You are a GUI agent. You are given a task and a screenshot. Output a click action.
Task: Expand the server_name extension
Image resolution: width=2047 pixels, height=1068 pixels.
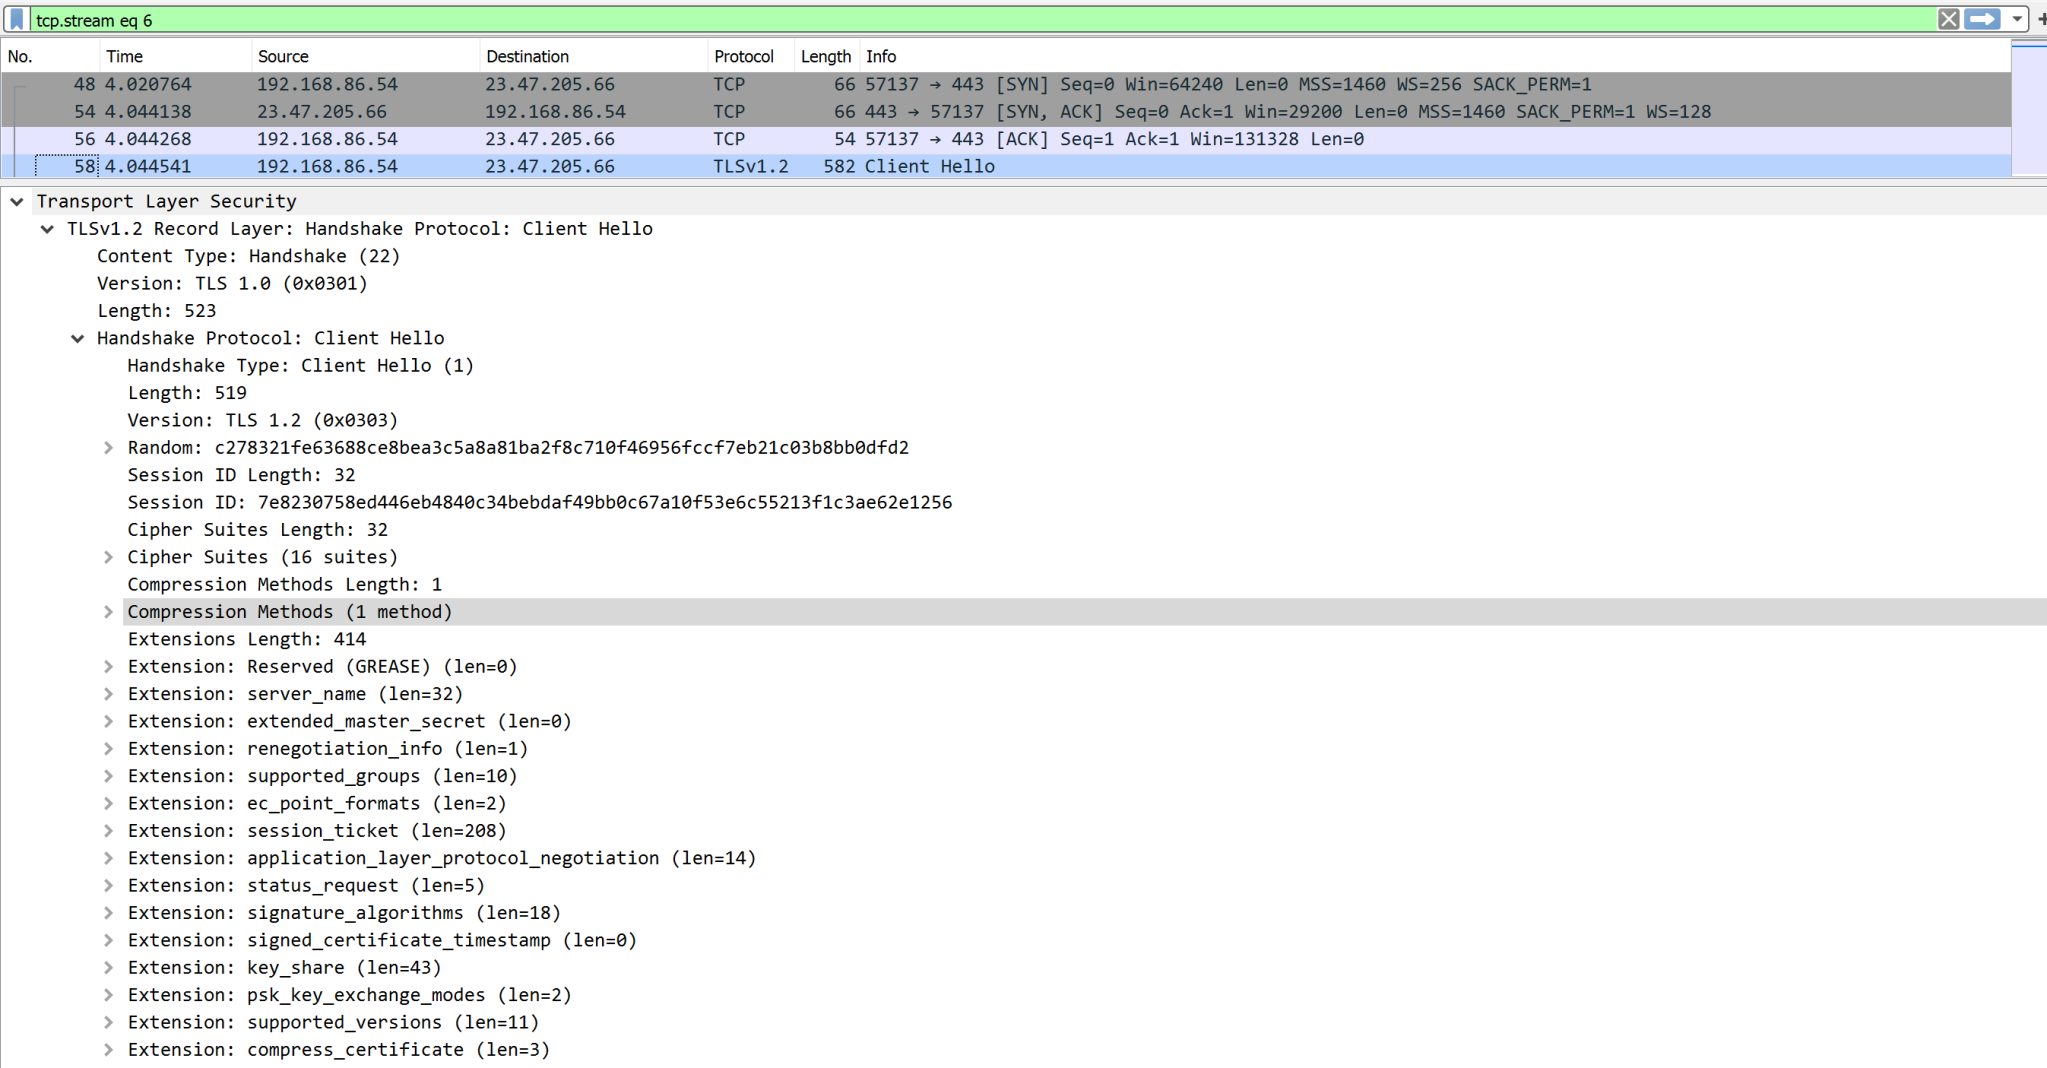(x=108, y=693)
